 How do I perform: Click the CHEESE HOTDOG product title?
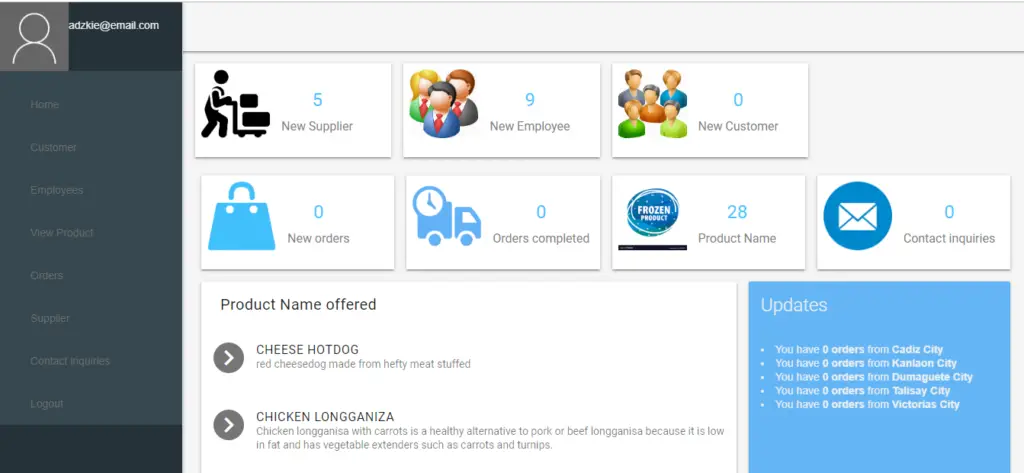click(x=307, y=350)
